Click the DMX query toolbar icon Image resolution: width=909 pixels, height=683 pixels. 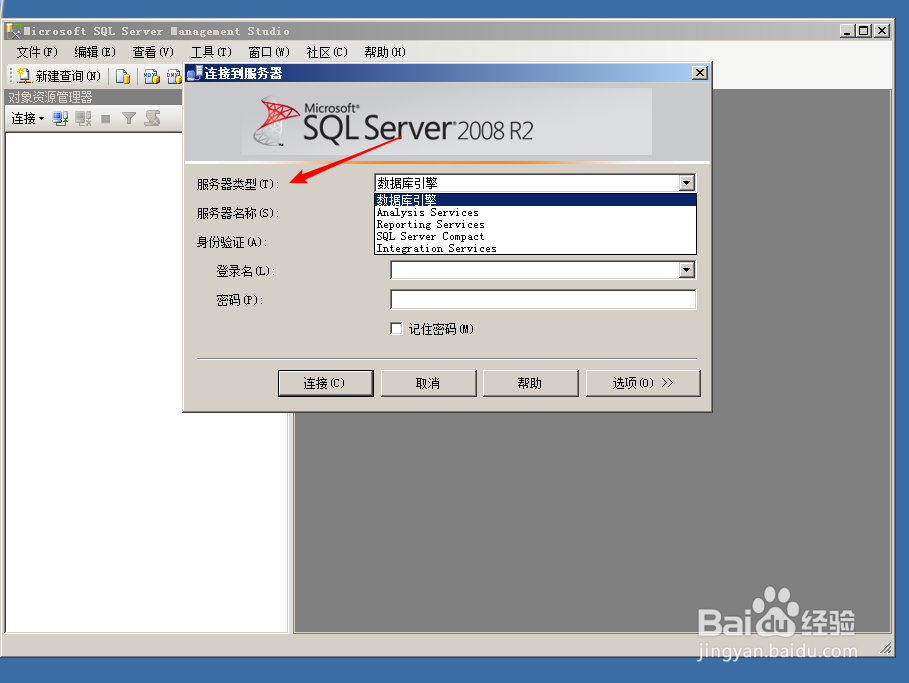click(174, 76)
